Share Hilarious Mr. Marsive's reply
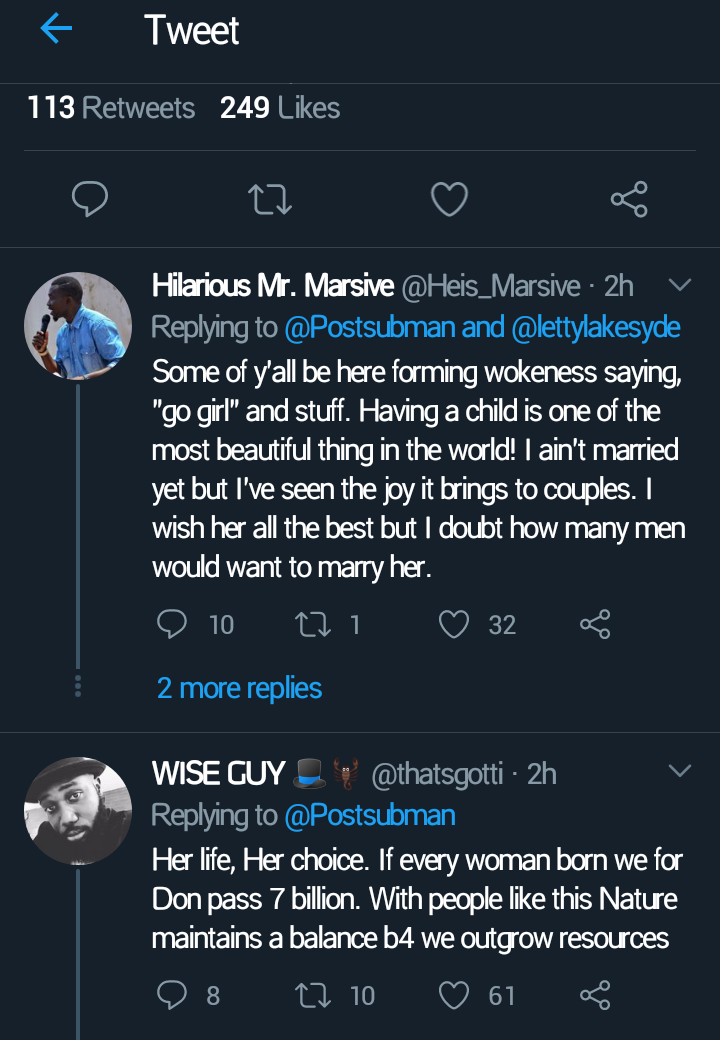Image resolution: width=720 pixels, height=1040 pixels. coord(594,625)
